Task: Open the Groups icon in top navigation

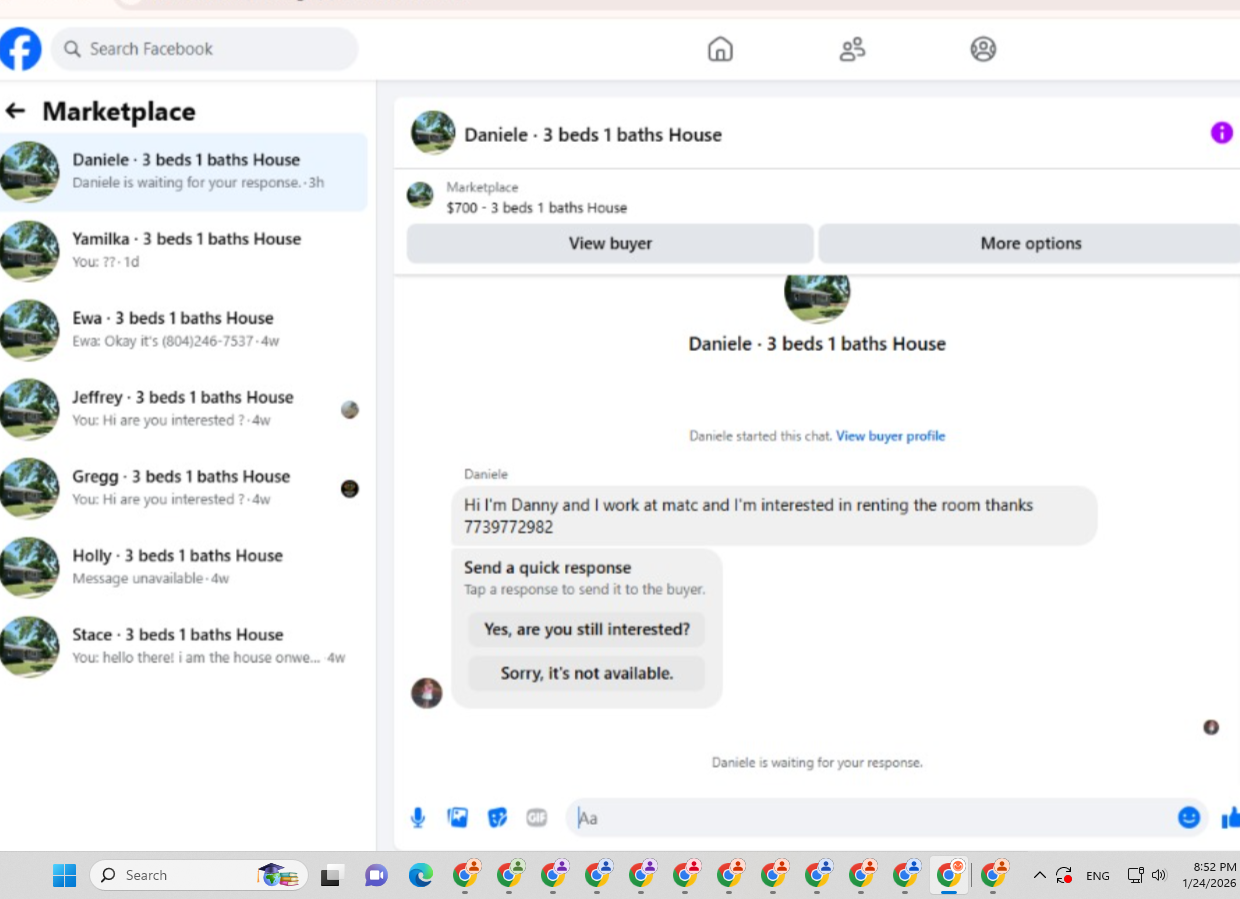Action: click(x=983, y=49)
